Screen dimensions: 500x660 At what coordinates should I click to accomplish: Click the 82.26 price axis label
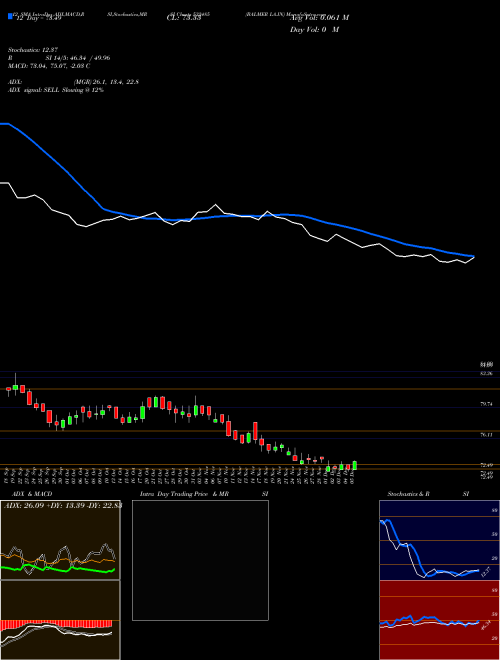pos(487,373)
